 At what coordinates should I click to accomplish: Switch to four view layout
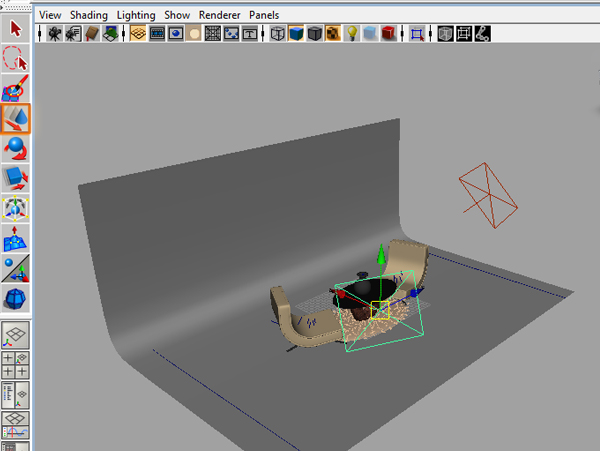point(16,365)
